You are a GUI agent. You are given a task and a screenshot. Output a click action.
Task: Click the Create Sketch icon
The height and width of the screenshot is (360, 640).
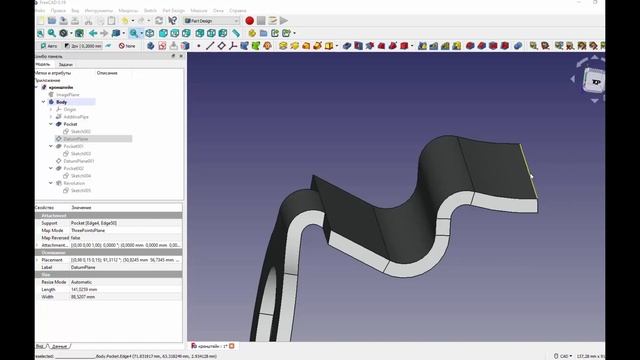[x=162, y=46]
